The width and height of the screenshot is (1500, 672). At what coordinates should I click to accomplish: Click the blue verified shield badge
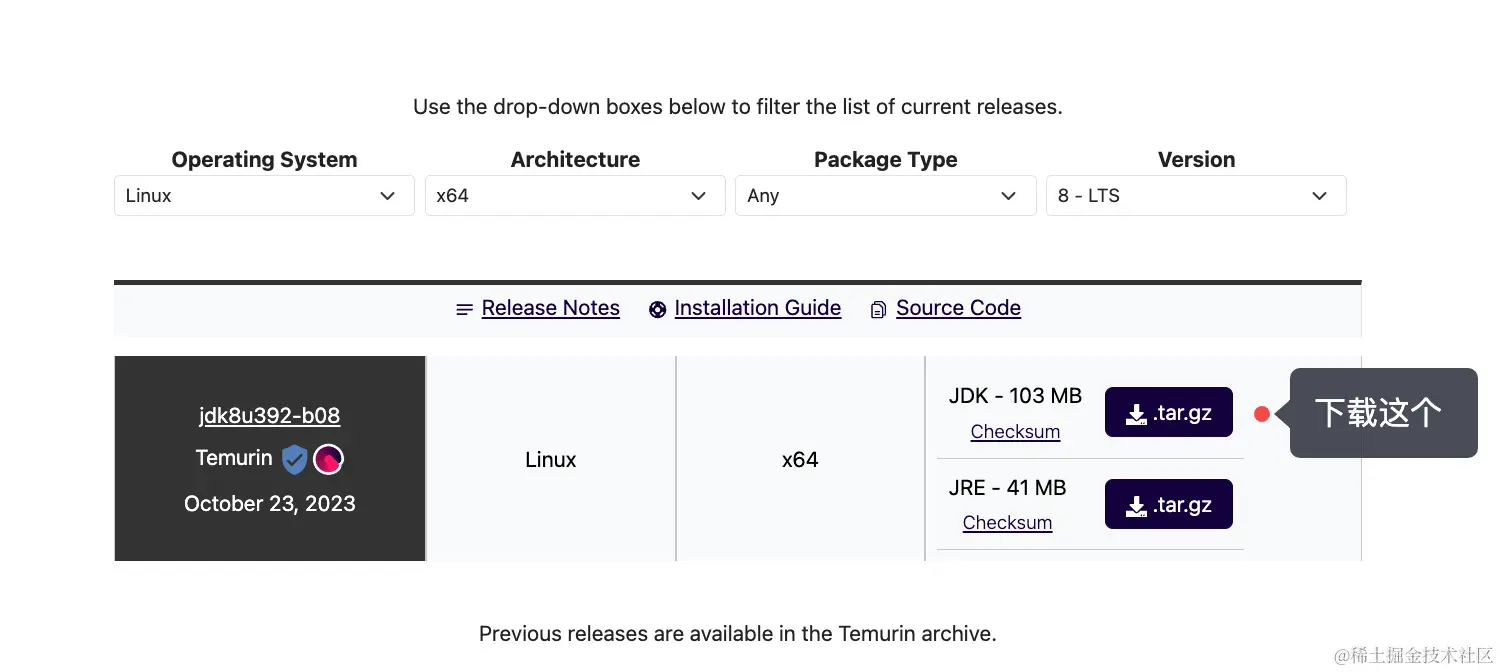[294, 459]
